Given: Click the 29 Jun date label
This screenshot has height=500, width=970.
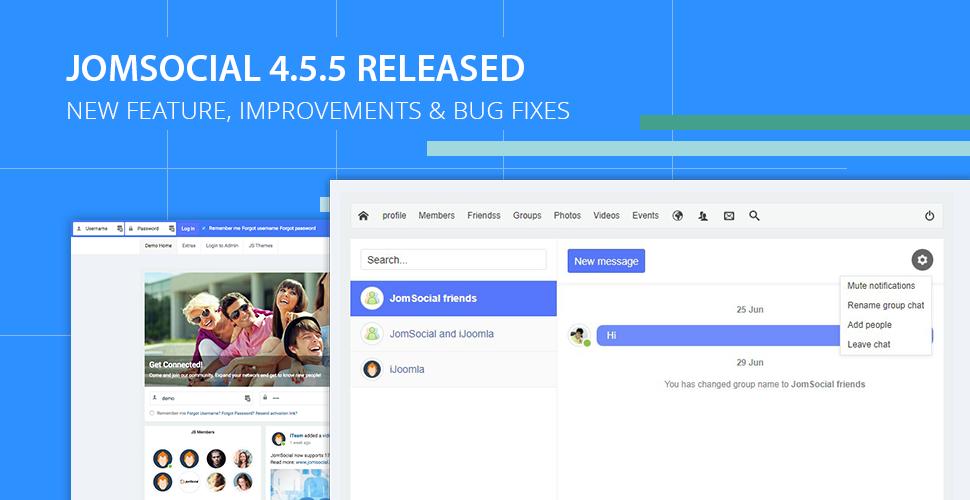Looking at the screenshot, I should [x=750, y=362].
